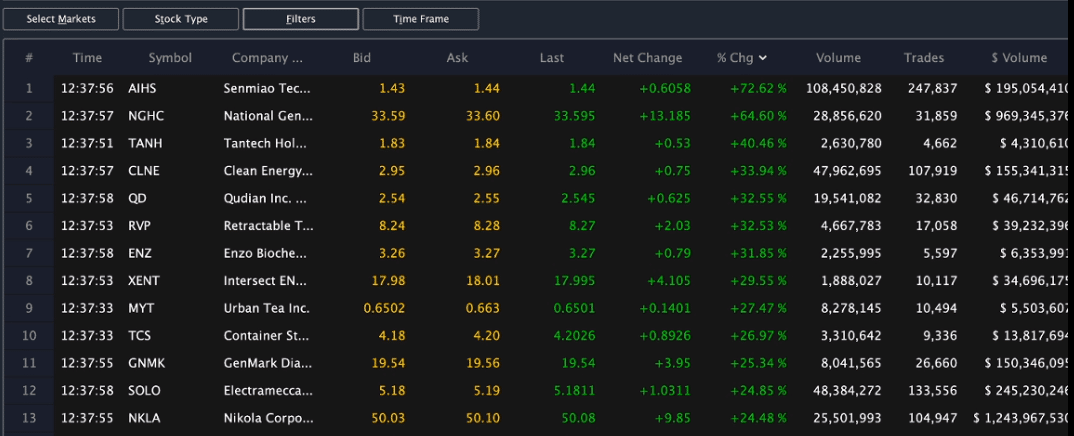Image resolution: width=1074 pixels, height=436 pixels.
Task: Select the NKLA symbol
Action: (x=144, y=418)
